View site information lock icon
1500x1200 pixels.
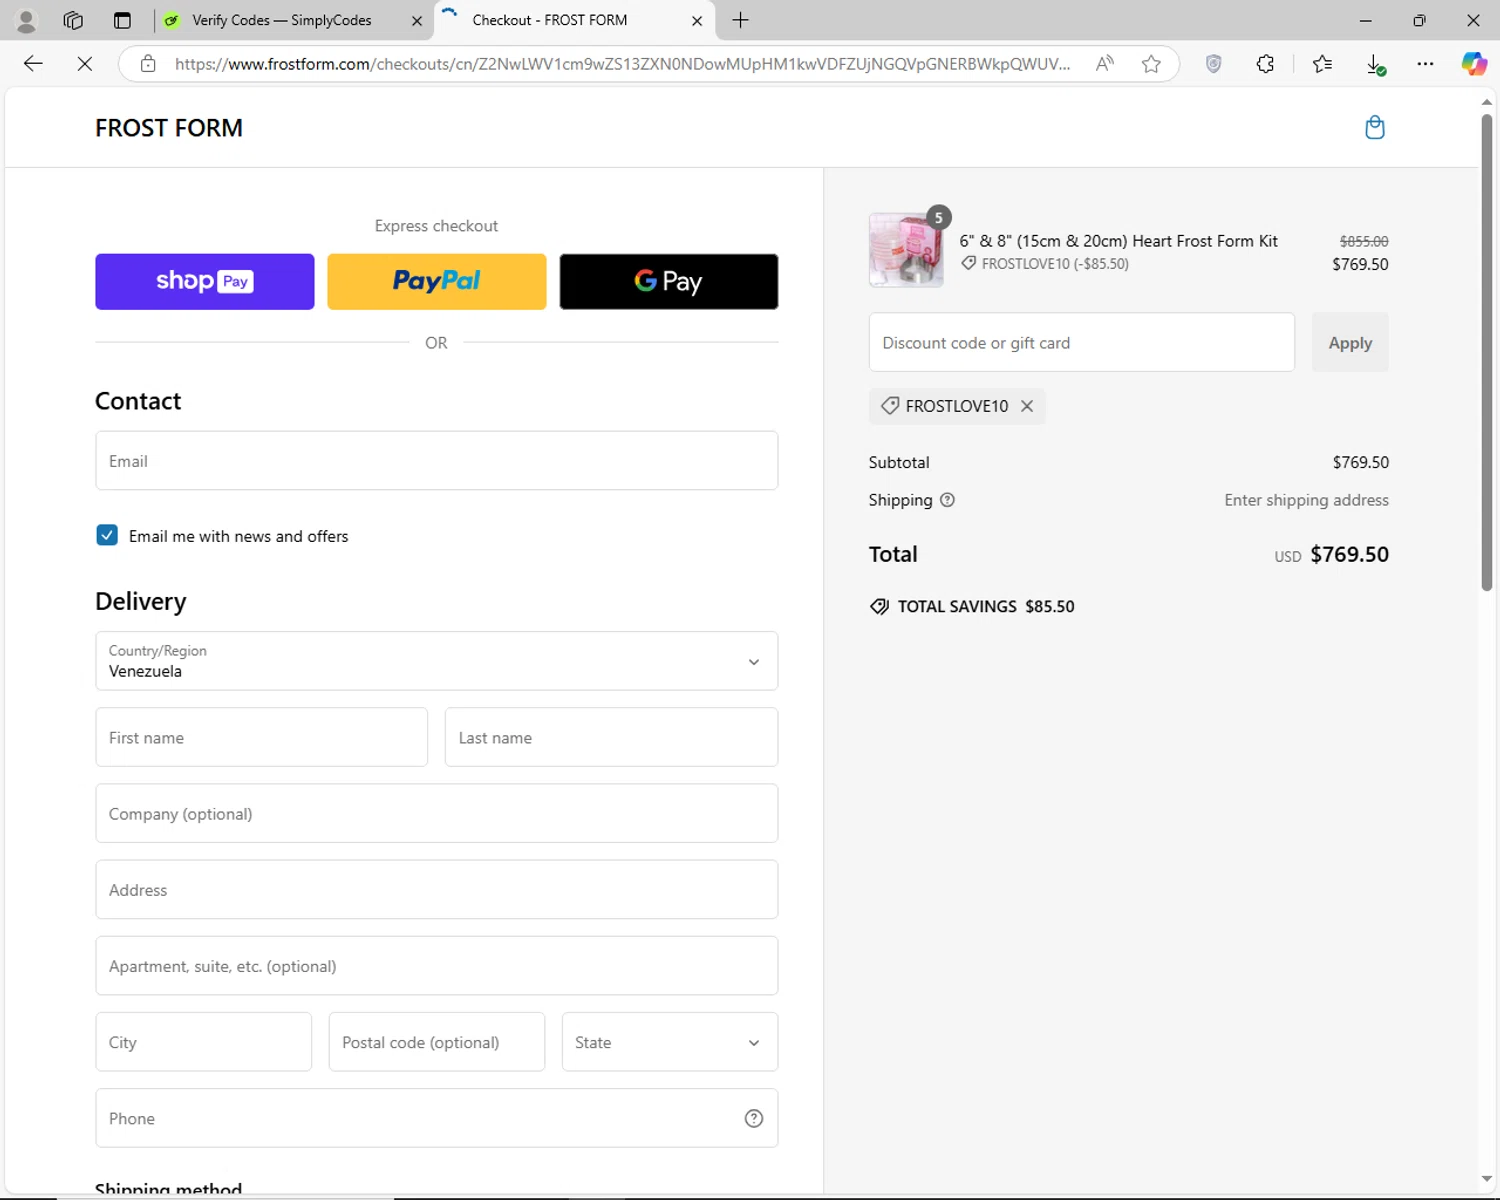pos(148,64)
